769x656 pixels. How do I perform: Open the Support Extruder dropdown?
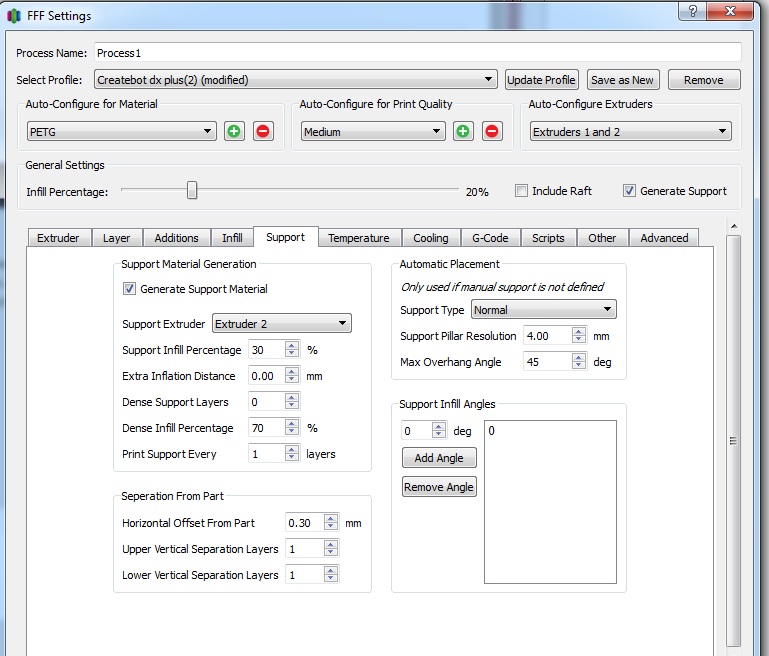(282, 324)
